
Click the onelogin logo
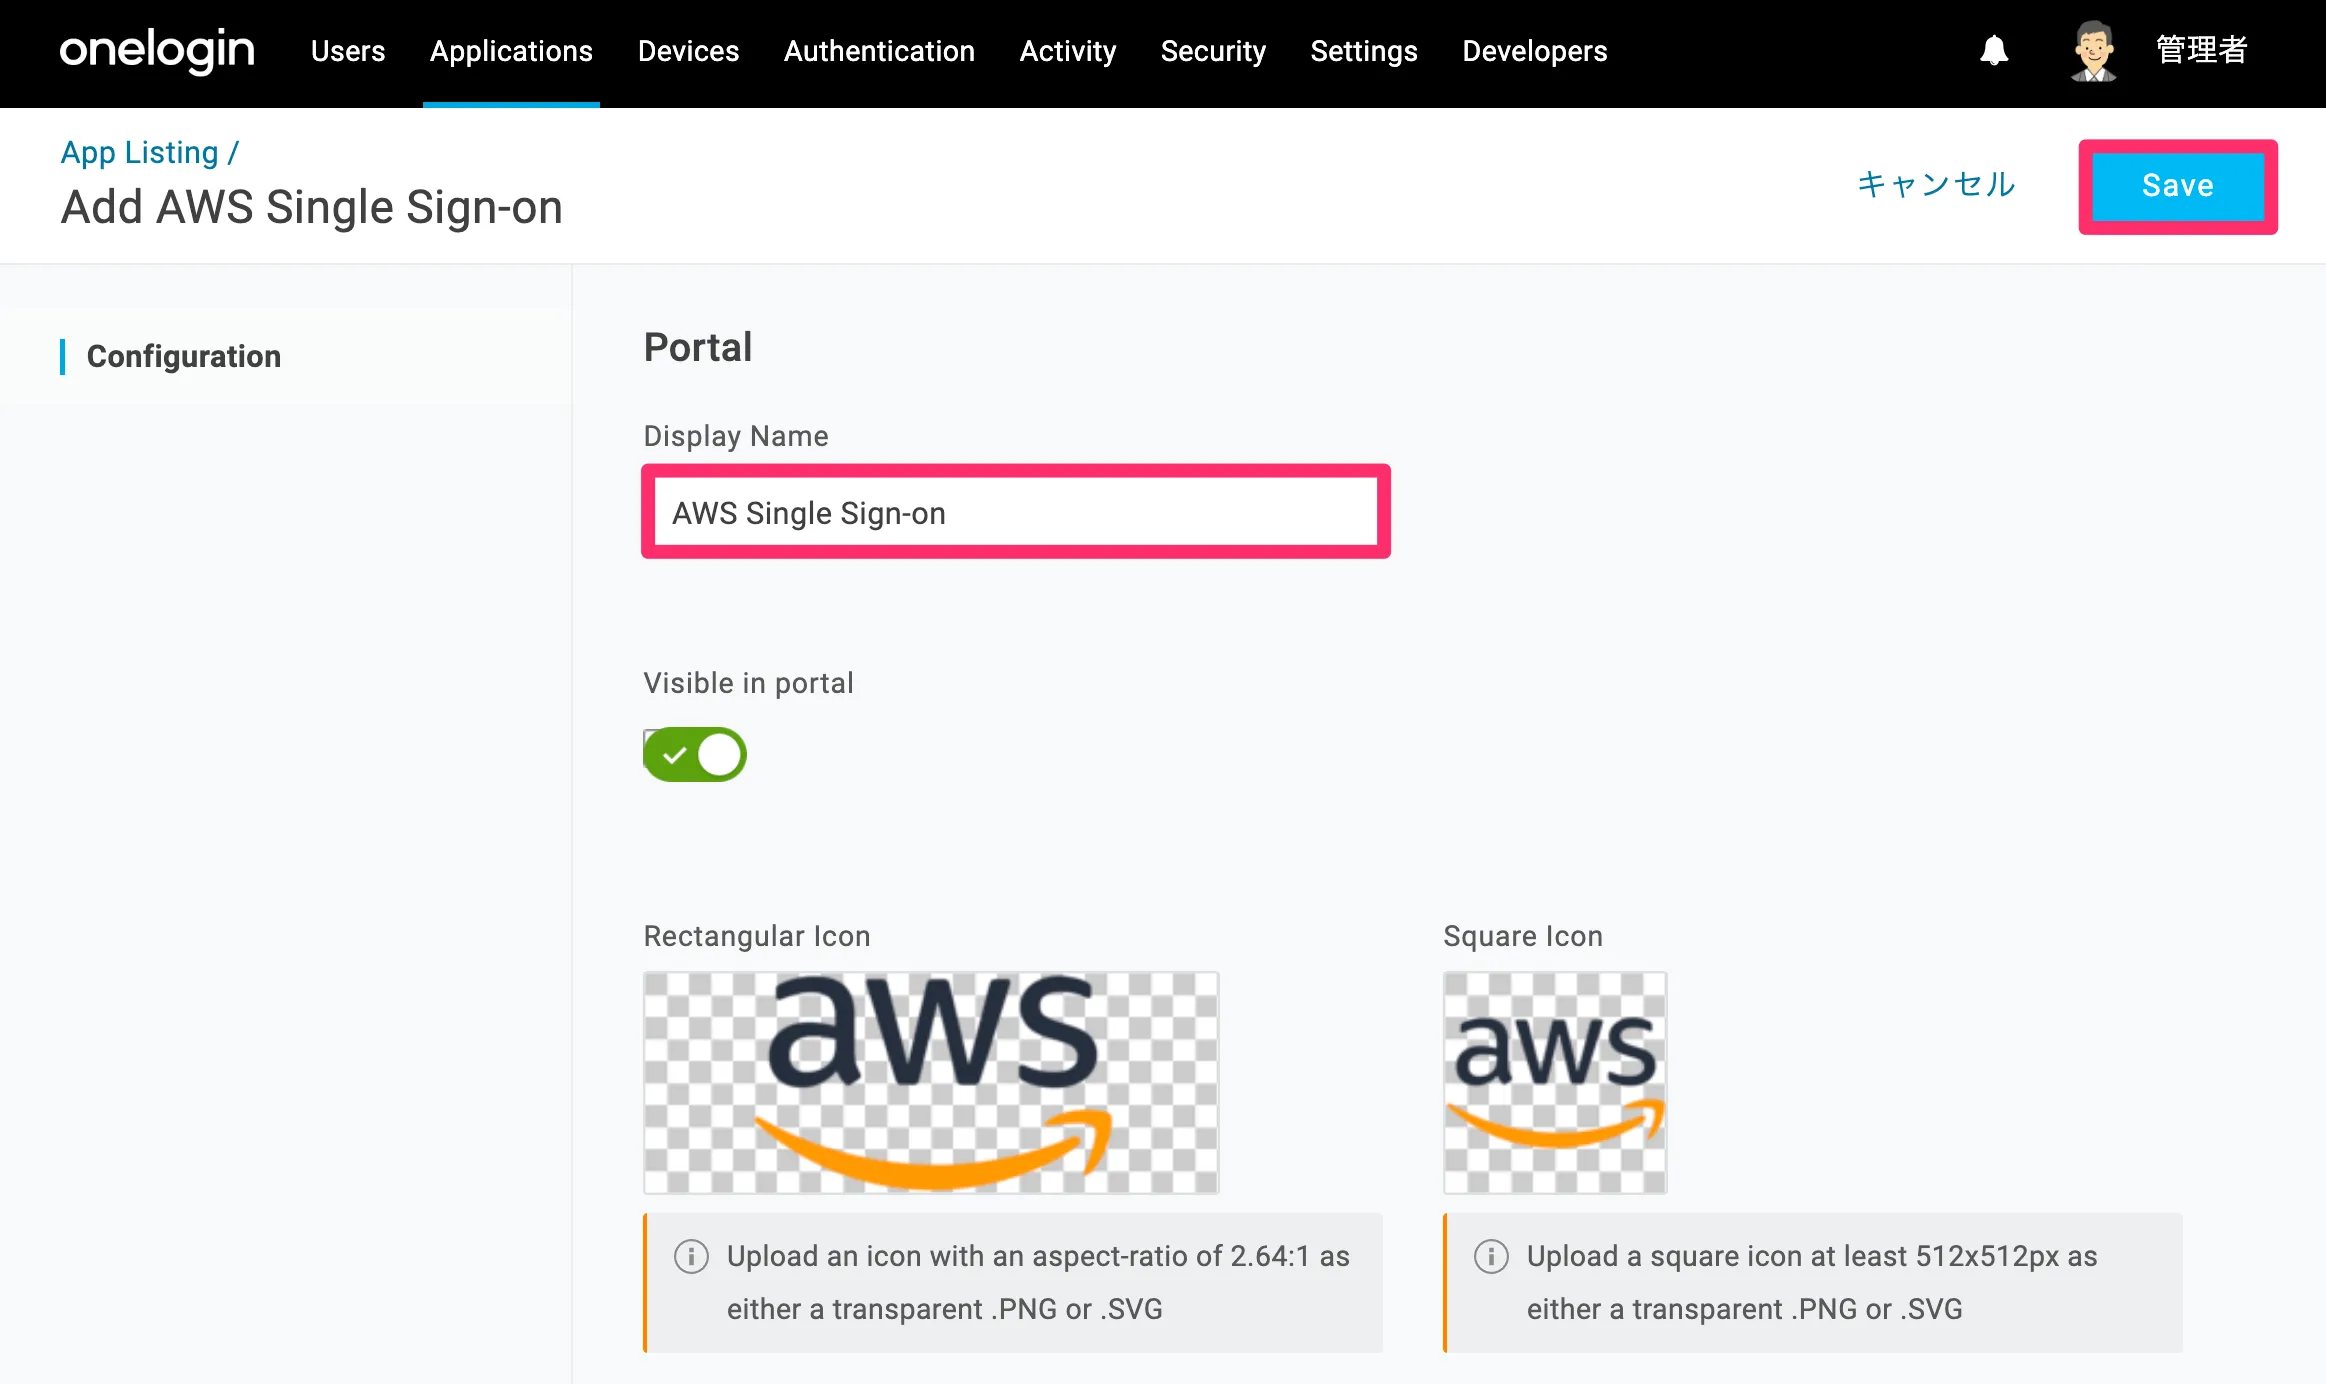coord(157,50)
